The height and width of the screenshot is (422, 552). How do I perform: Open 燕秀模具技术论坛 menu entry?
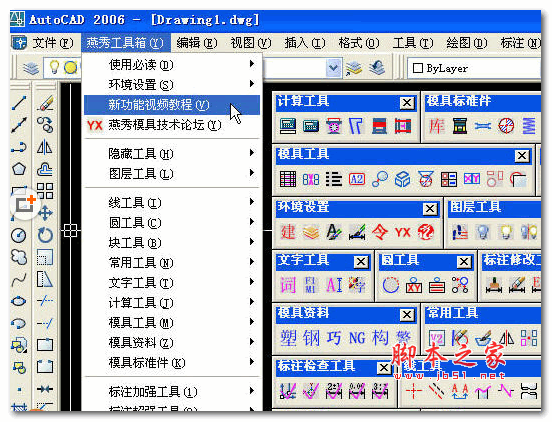(x=172, y=125)
